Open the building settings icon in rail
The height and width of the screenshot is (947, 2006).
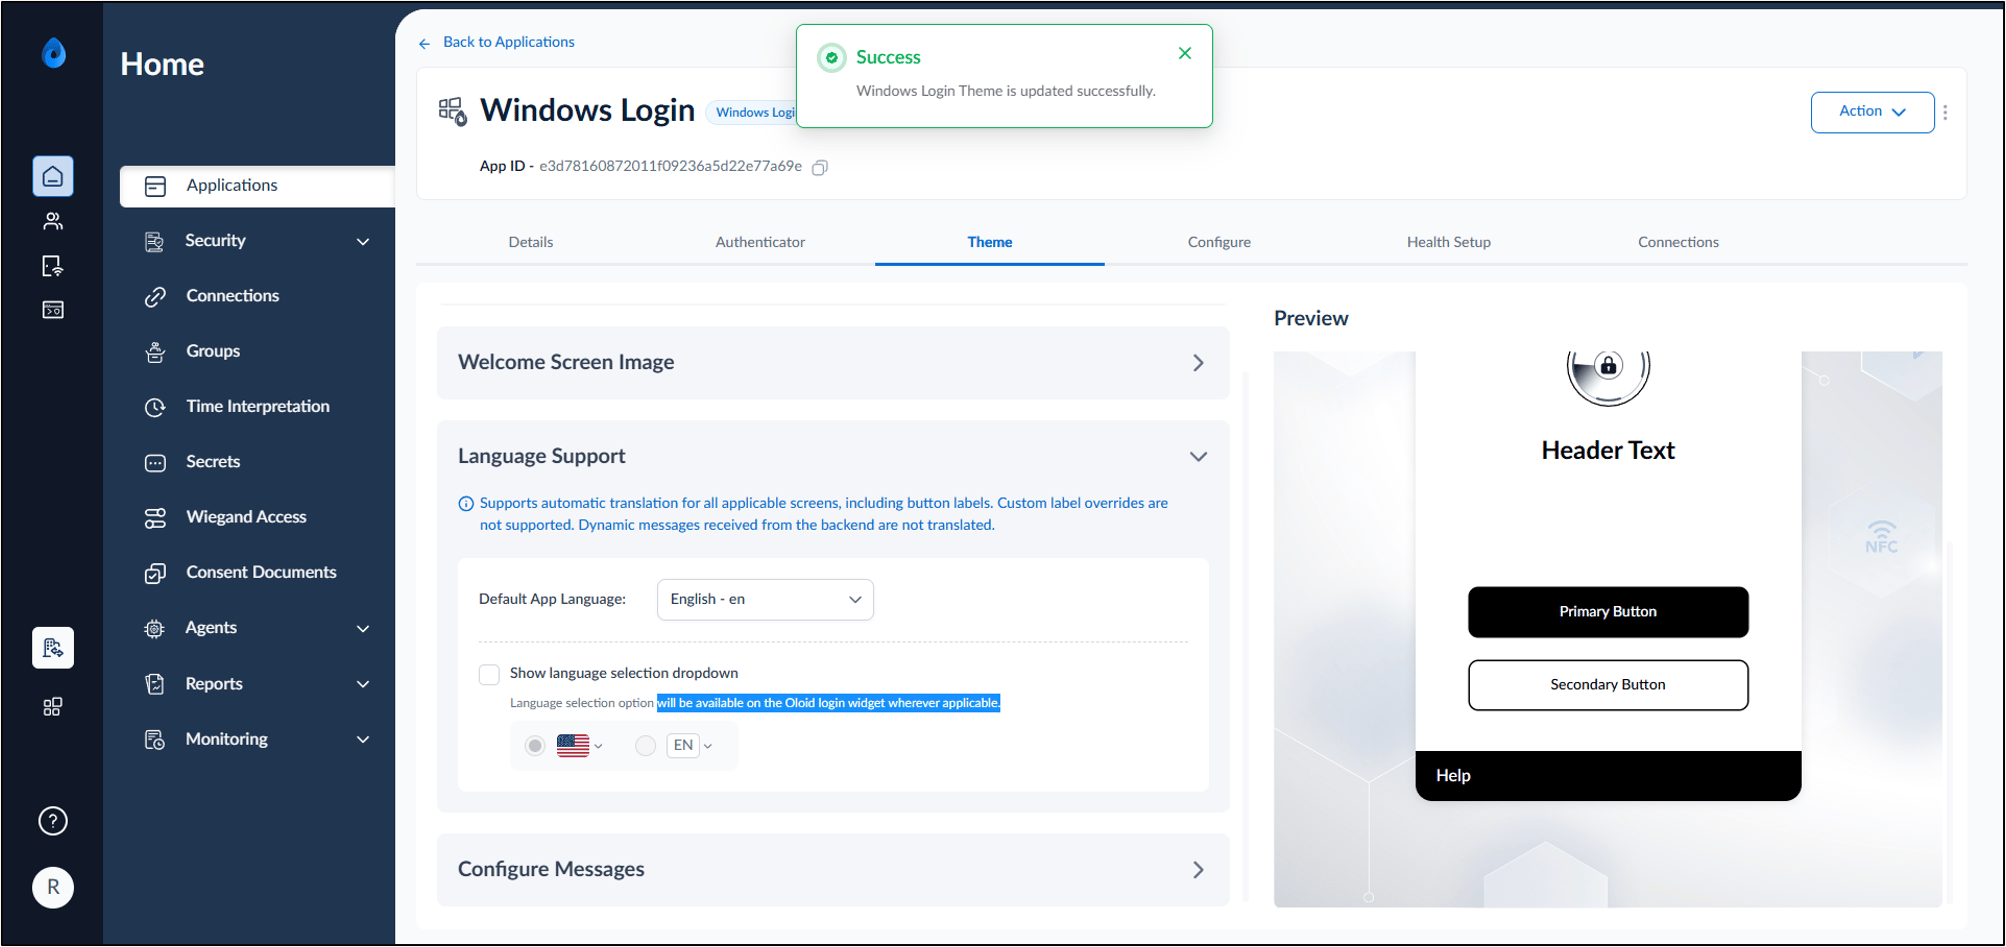53,648
